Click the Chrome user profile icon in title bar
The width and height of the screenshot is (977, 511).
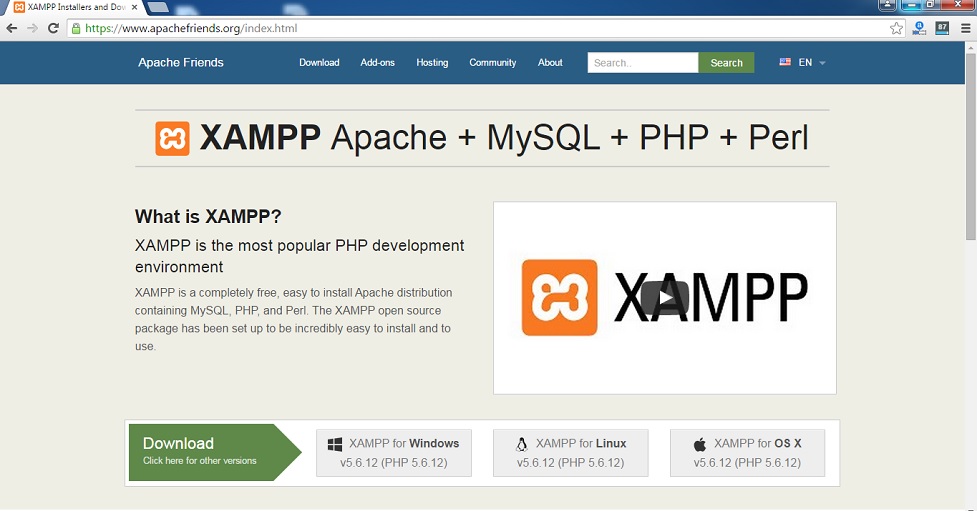[887, 5]
